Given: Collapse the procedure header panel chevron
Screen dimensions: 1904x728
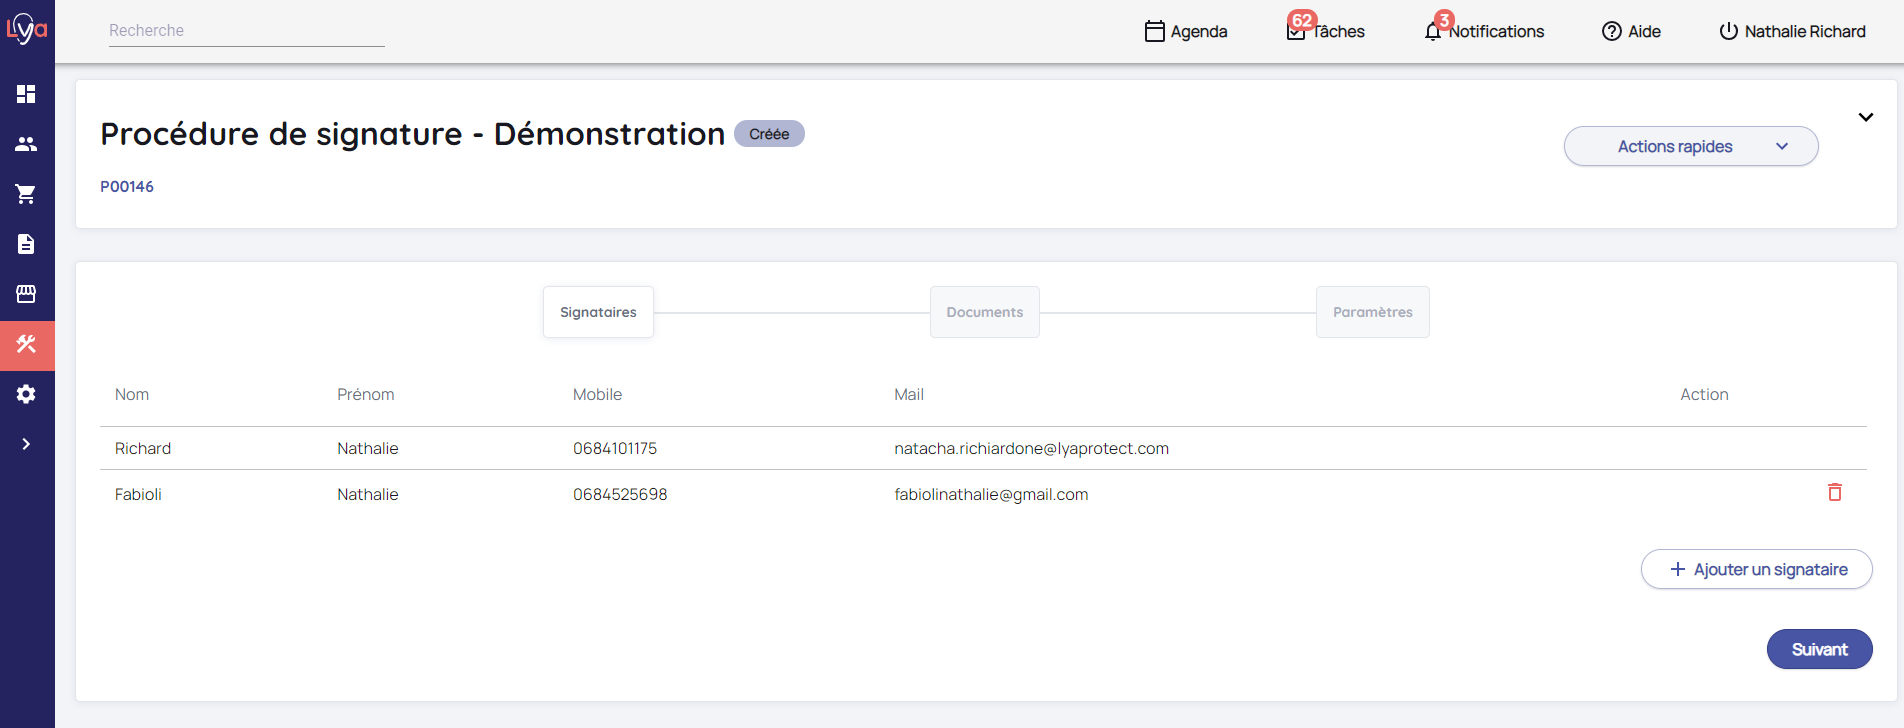Looking at the screenshot, I should [x=1865, y=117].
